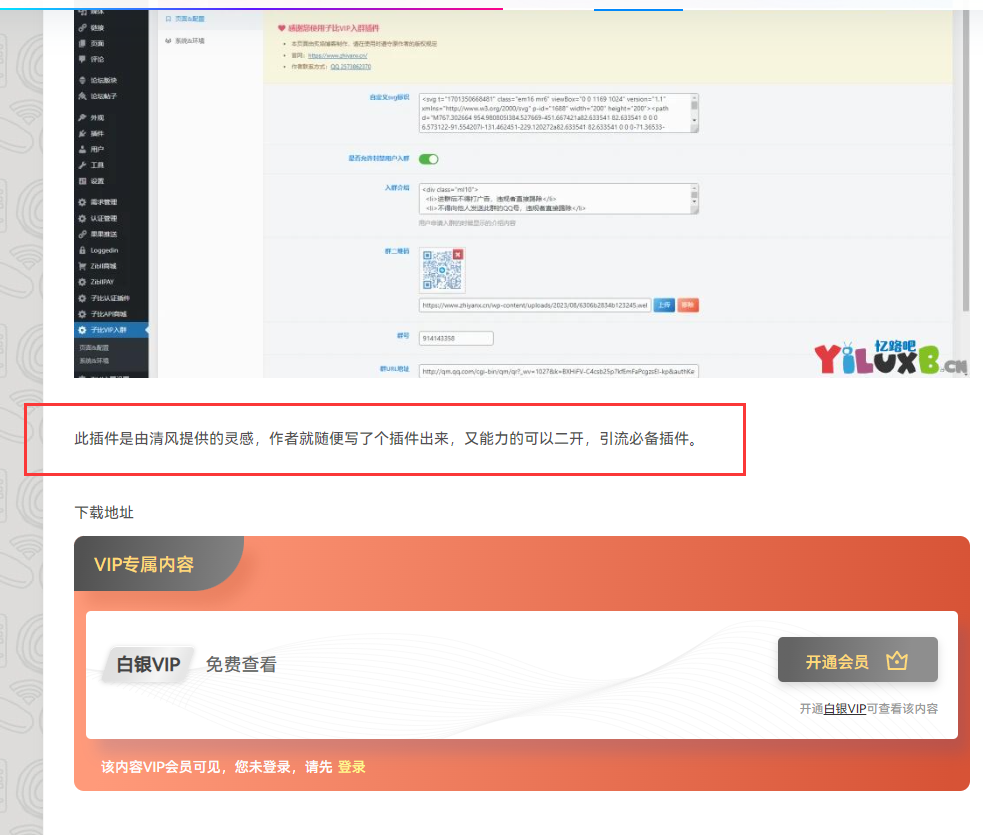Click the yellow 登录 link
The image size is (983, 835).
(x=351, y=767)
